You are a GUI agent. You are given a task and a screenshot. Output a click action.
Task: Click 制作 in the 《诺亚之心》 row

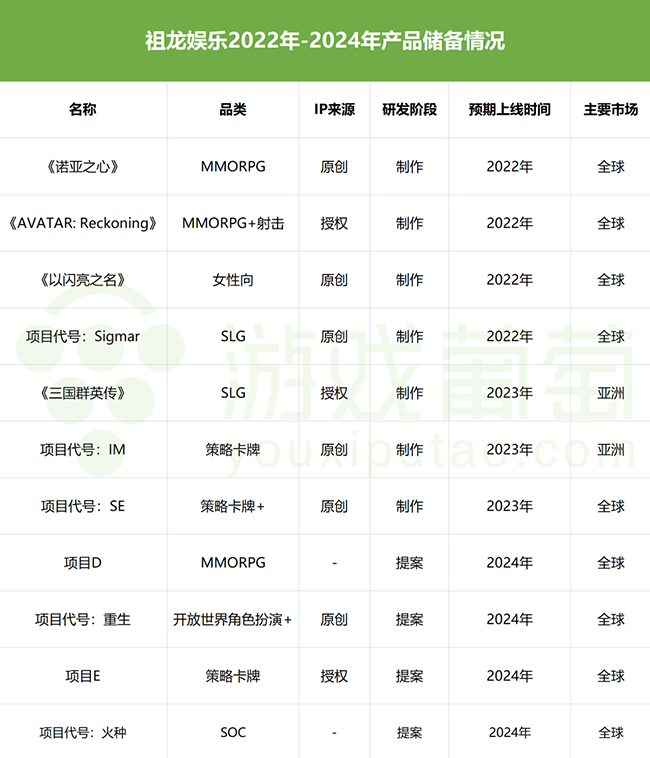pyautogui.click(x=409, y=167)
